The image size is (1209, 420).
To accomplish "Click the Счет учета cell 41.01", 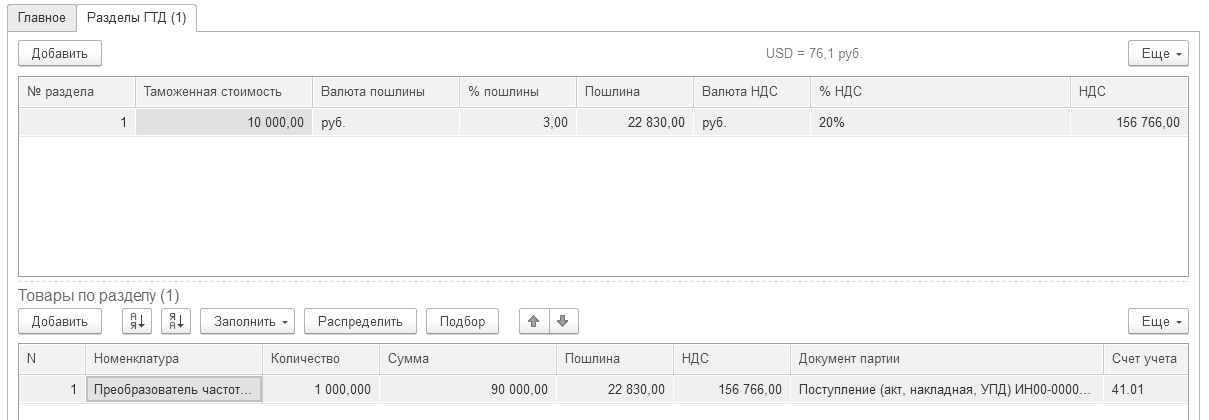I will (1144, 389).
